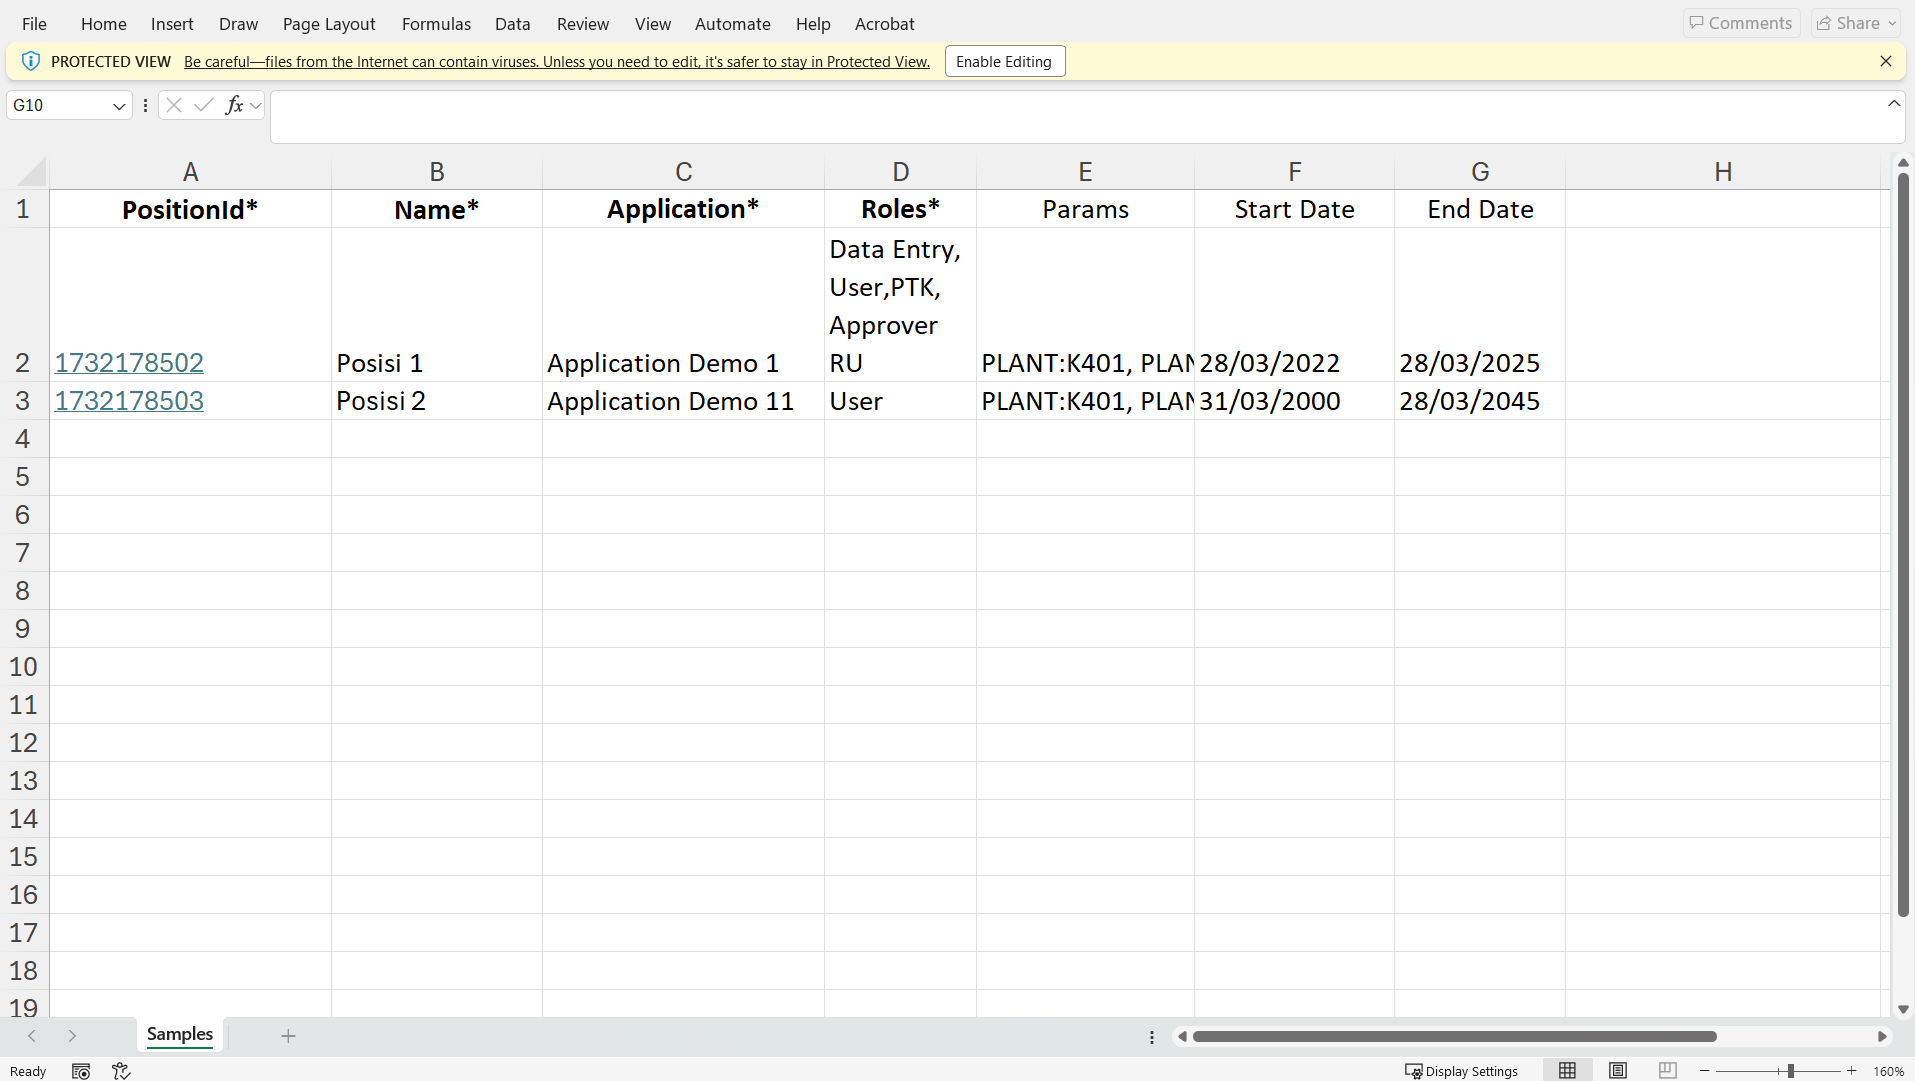
Task: Open the Review ribbon tab
Action: click(x=583, y=24)
